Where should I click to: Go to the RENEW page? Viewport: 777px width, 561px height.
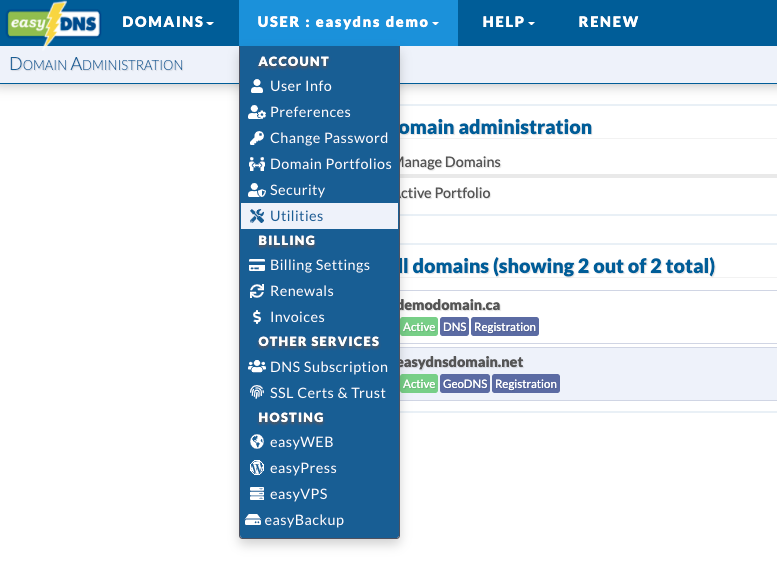pos(609,22)
